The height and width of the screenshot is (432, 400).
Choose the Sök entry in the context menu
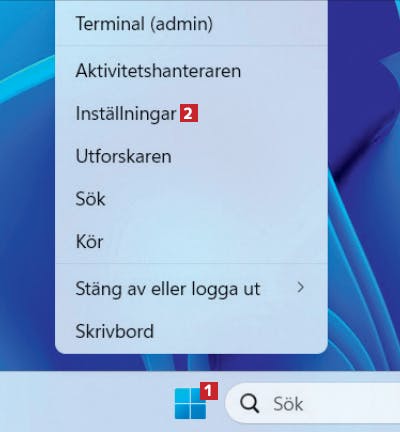(x=191, y=199)
